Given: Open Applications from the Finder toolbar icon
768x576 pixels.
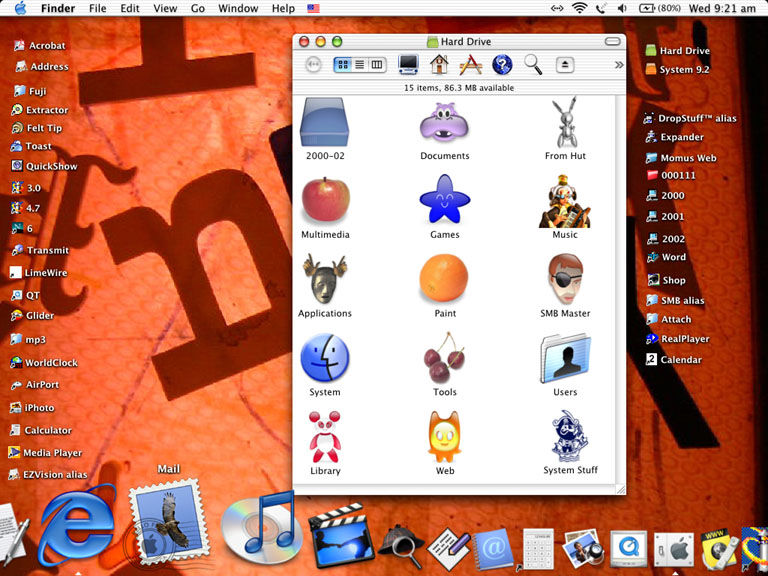Looking at the screenshot, I should [x=470, y=65].
